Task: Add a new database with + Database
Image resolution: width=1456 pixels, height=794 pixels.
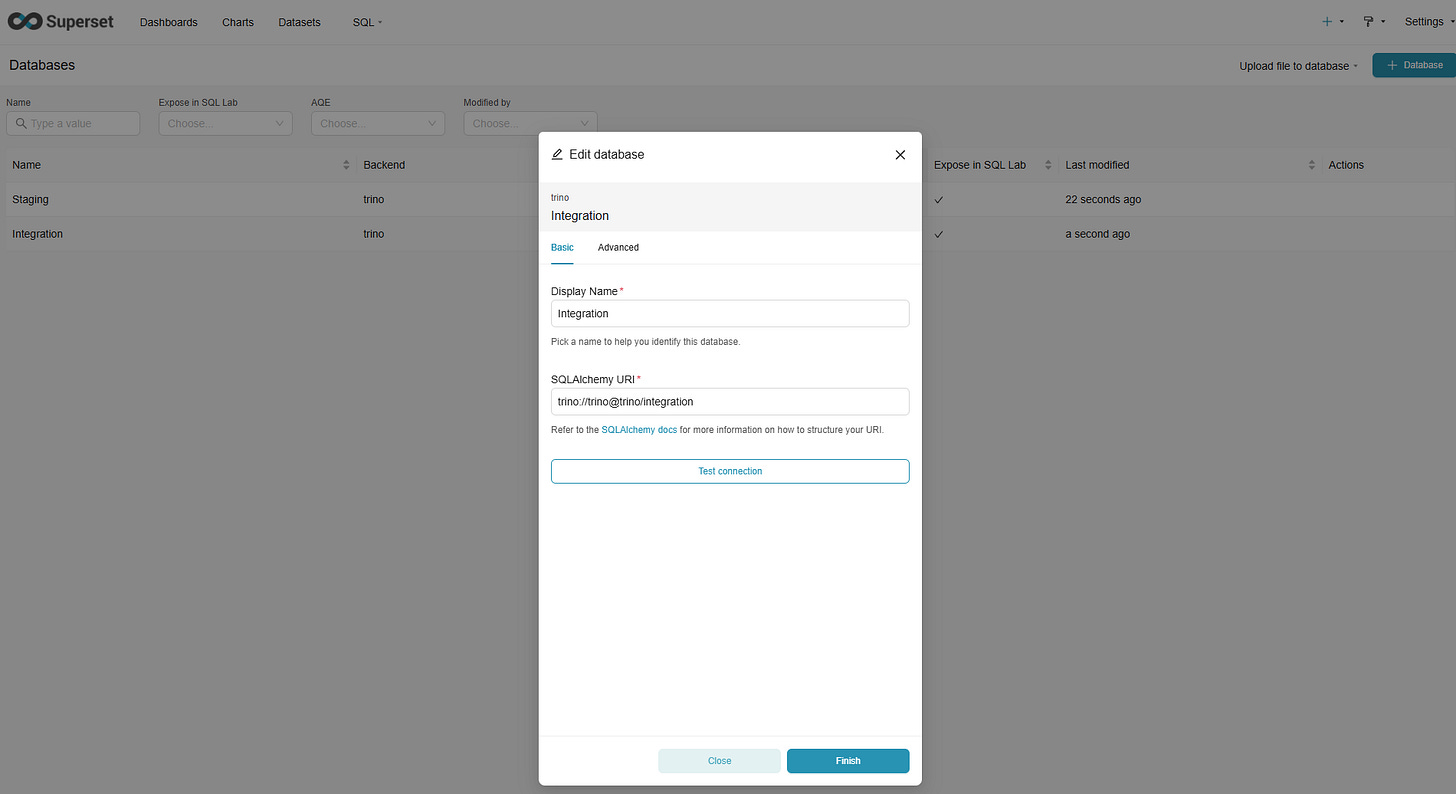Action: click(1414, 65)
